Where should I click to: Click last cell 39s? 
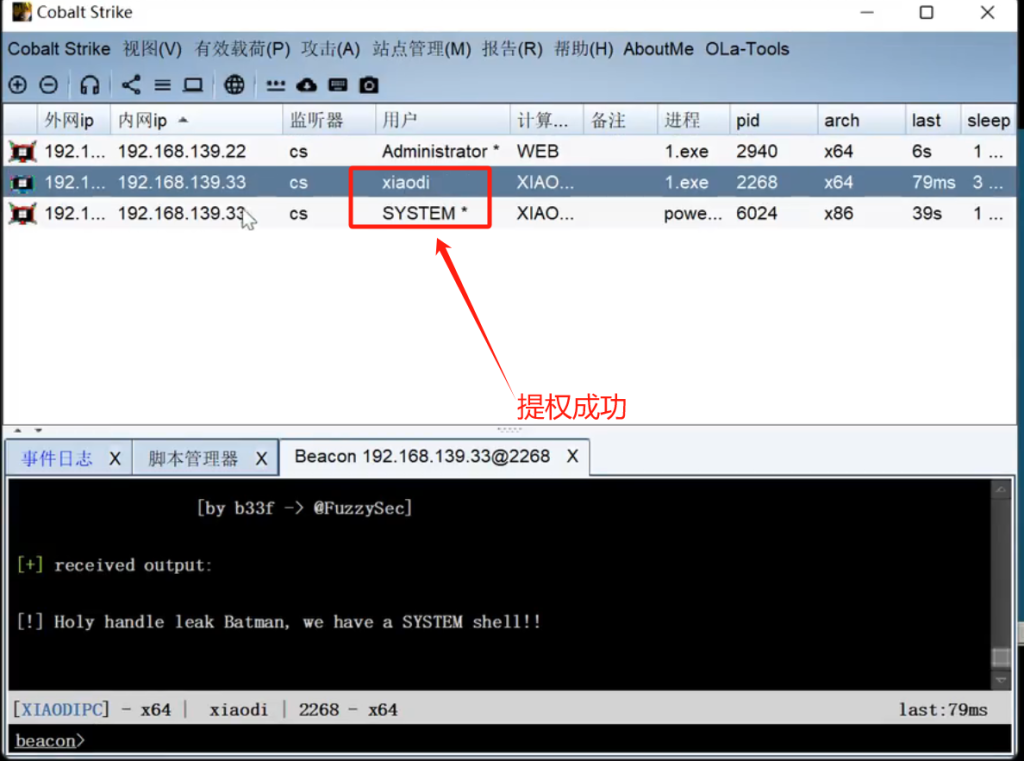[x=927, y=214]
